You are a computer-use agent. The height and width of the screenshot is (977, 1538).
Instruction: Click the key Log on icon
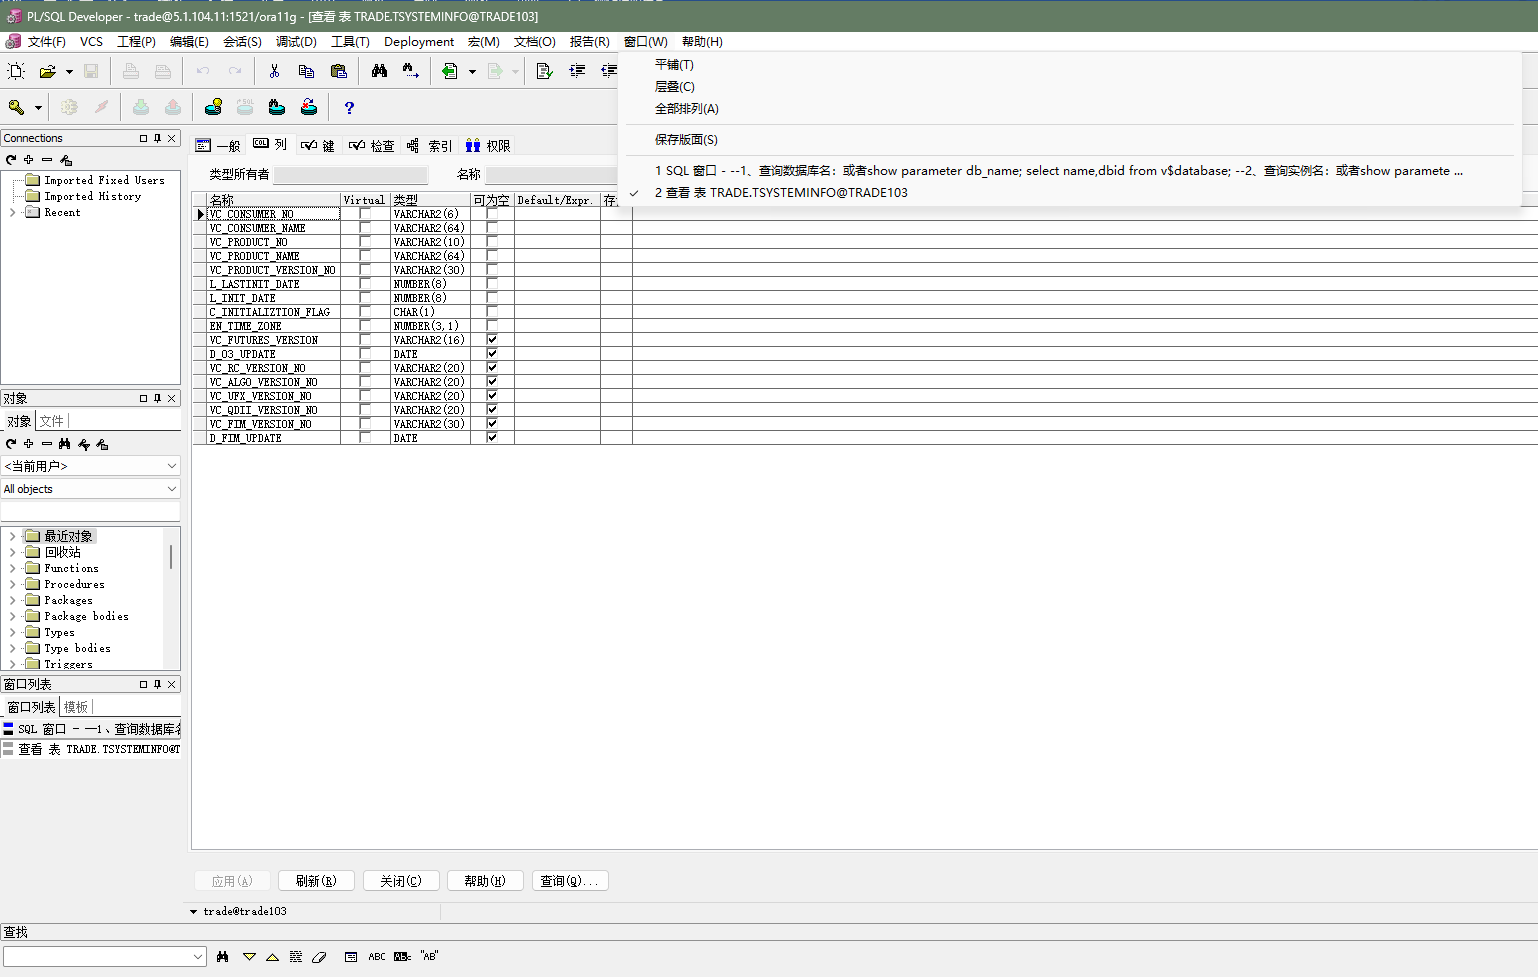click(x=16, y=107)
